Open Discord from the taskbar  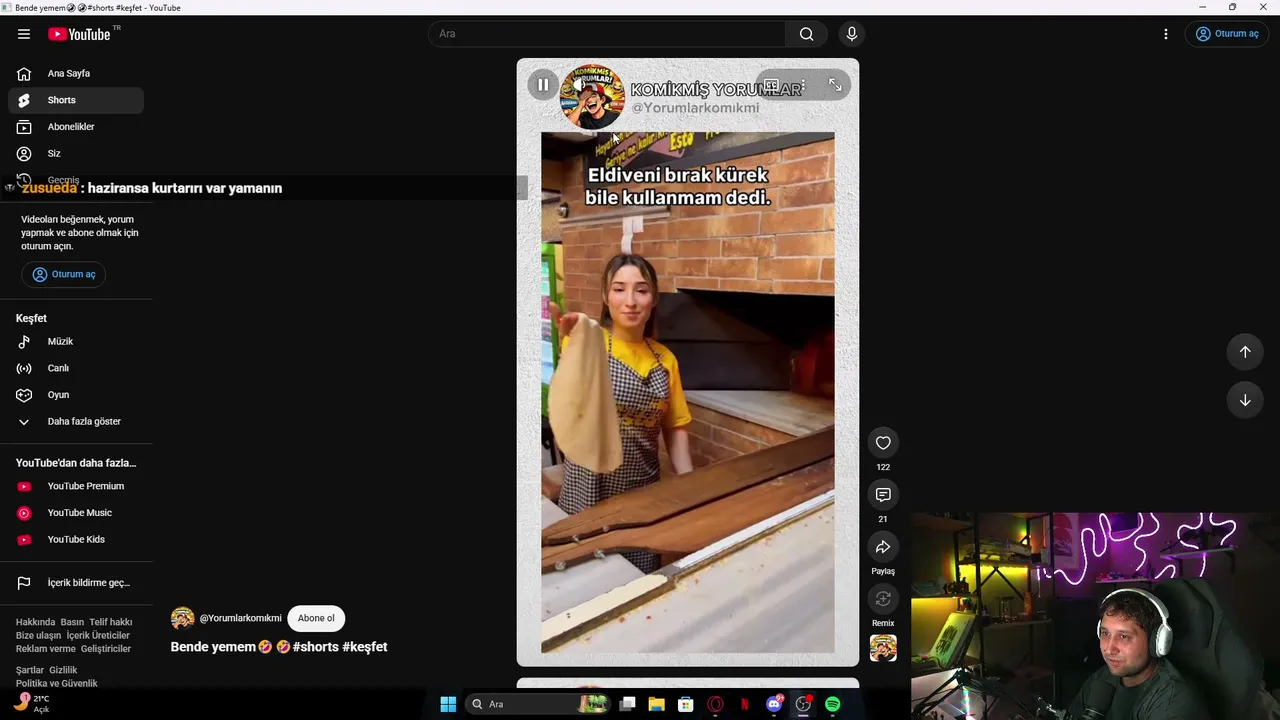point(774,704)
